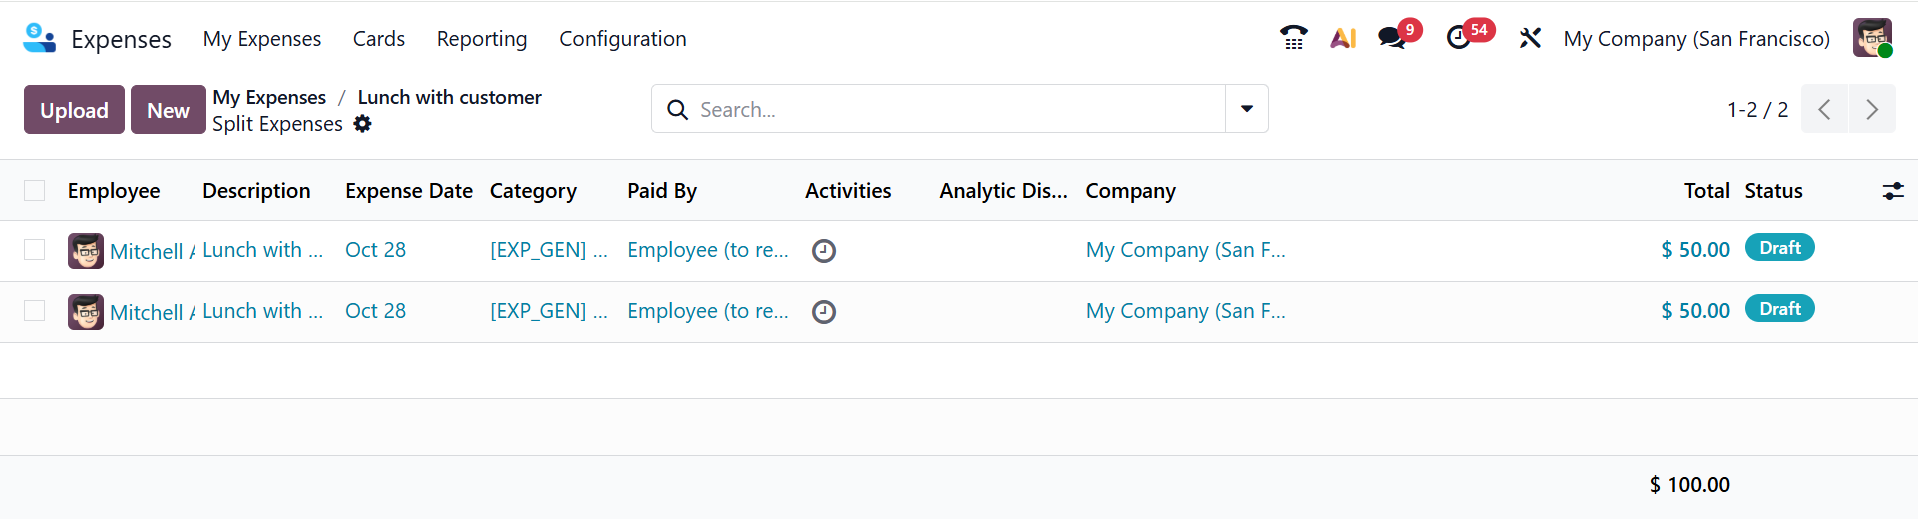Open the My Company (San Francisco) switcher

(1696, 39)
